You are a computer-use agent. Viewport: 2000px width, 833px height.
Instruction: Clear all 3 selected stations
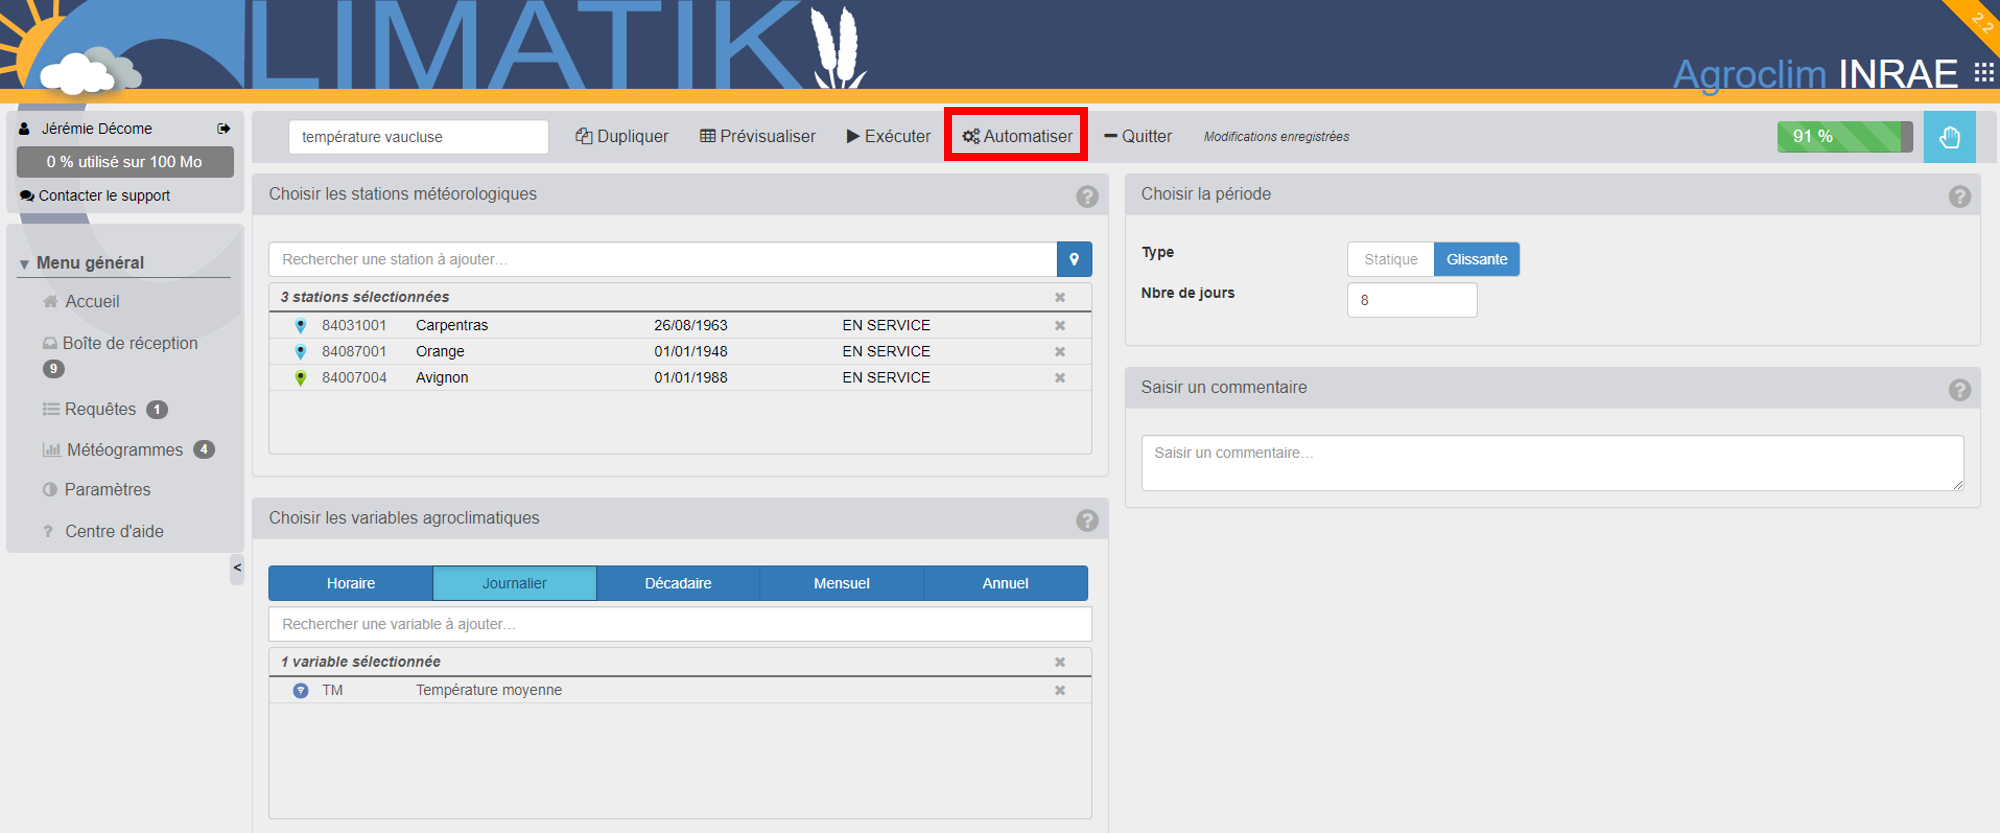click(1059, 298)
